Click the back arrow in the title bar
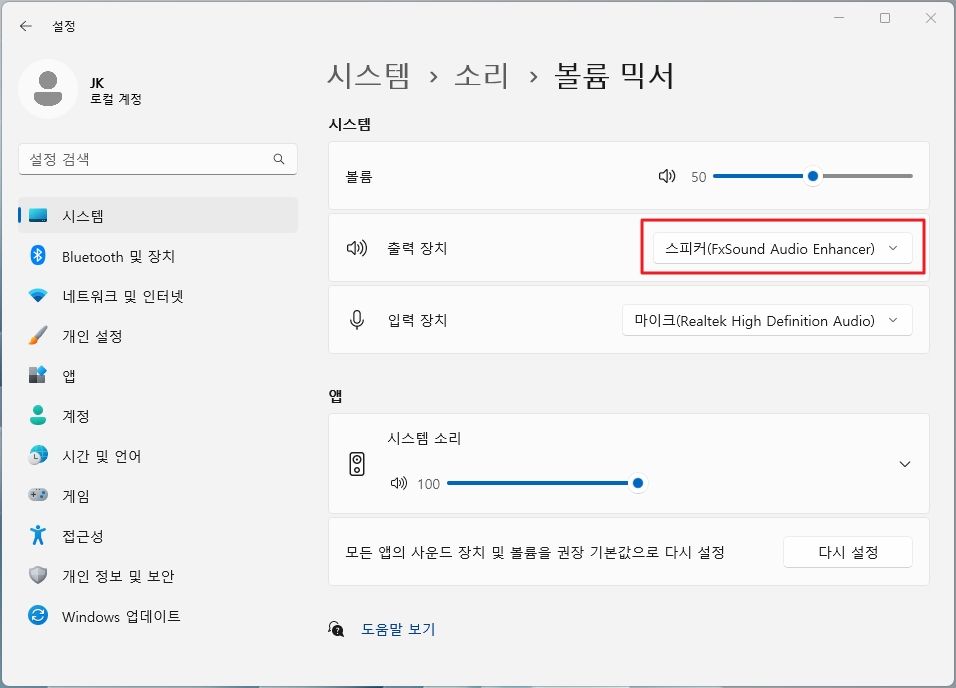The height and width of the screenshot is (688, 956). (26, 26)
